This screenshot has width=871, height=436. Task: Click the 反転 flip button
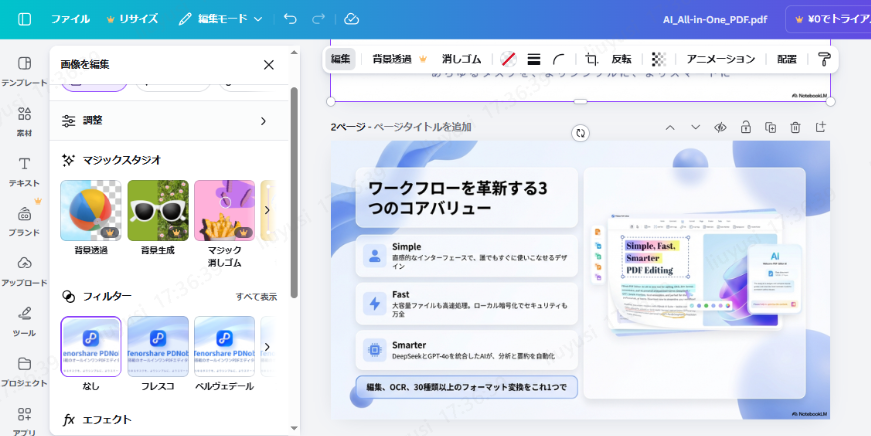621,59
